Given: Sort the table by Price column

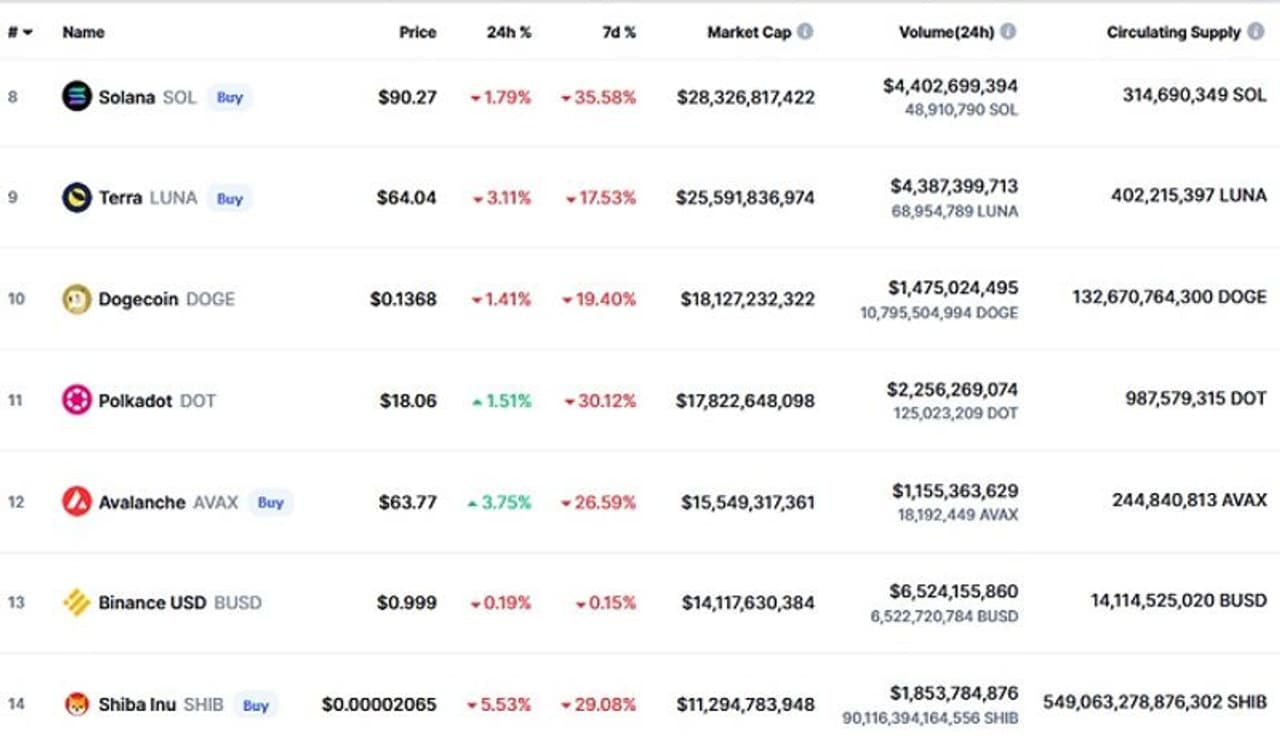Looking at the screenshot, I should click(x=417, y=32).
